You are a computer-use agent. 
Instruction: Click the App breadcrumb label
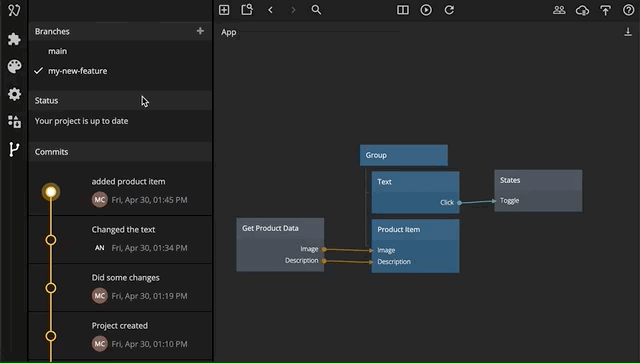point(229,32)
